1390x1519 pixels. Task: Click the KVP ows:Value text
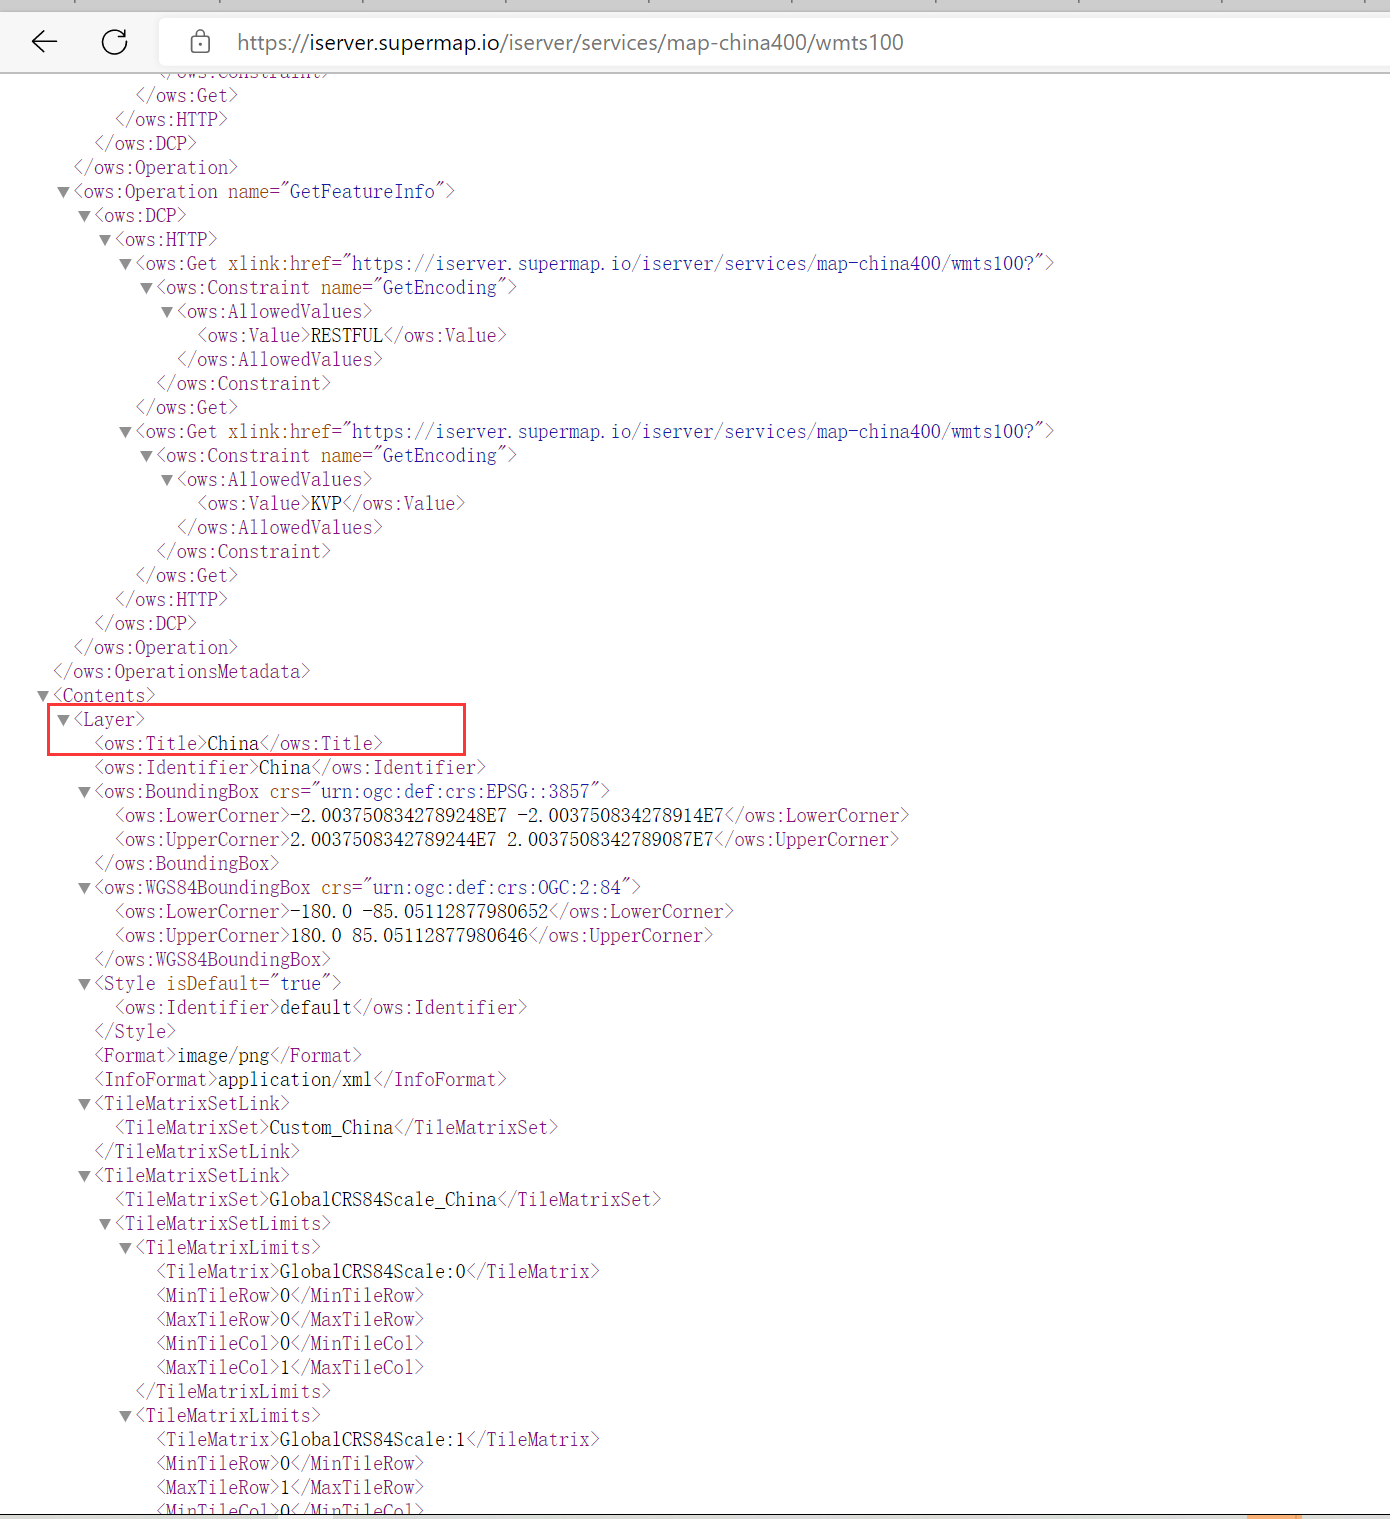[326, 504]
